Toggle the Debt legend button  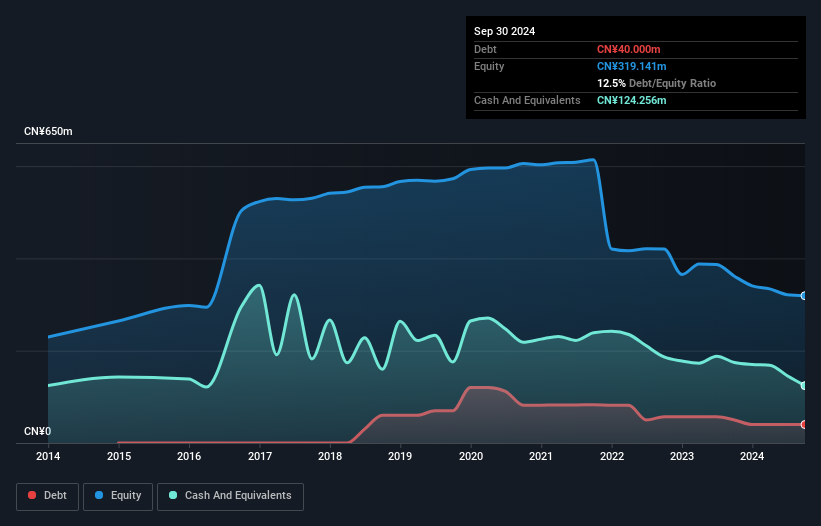tap(48, 496)
